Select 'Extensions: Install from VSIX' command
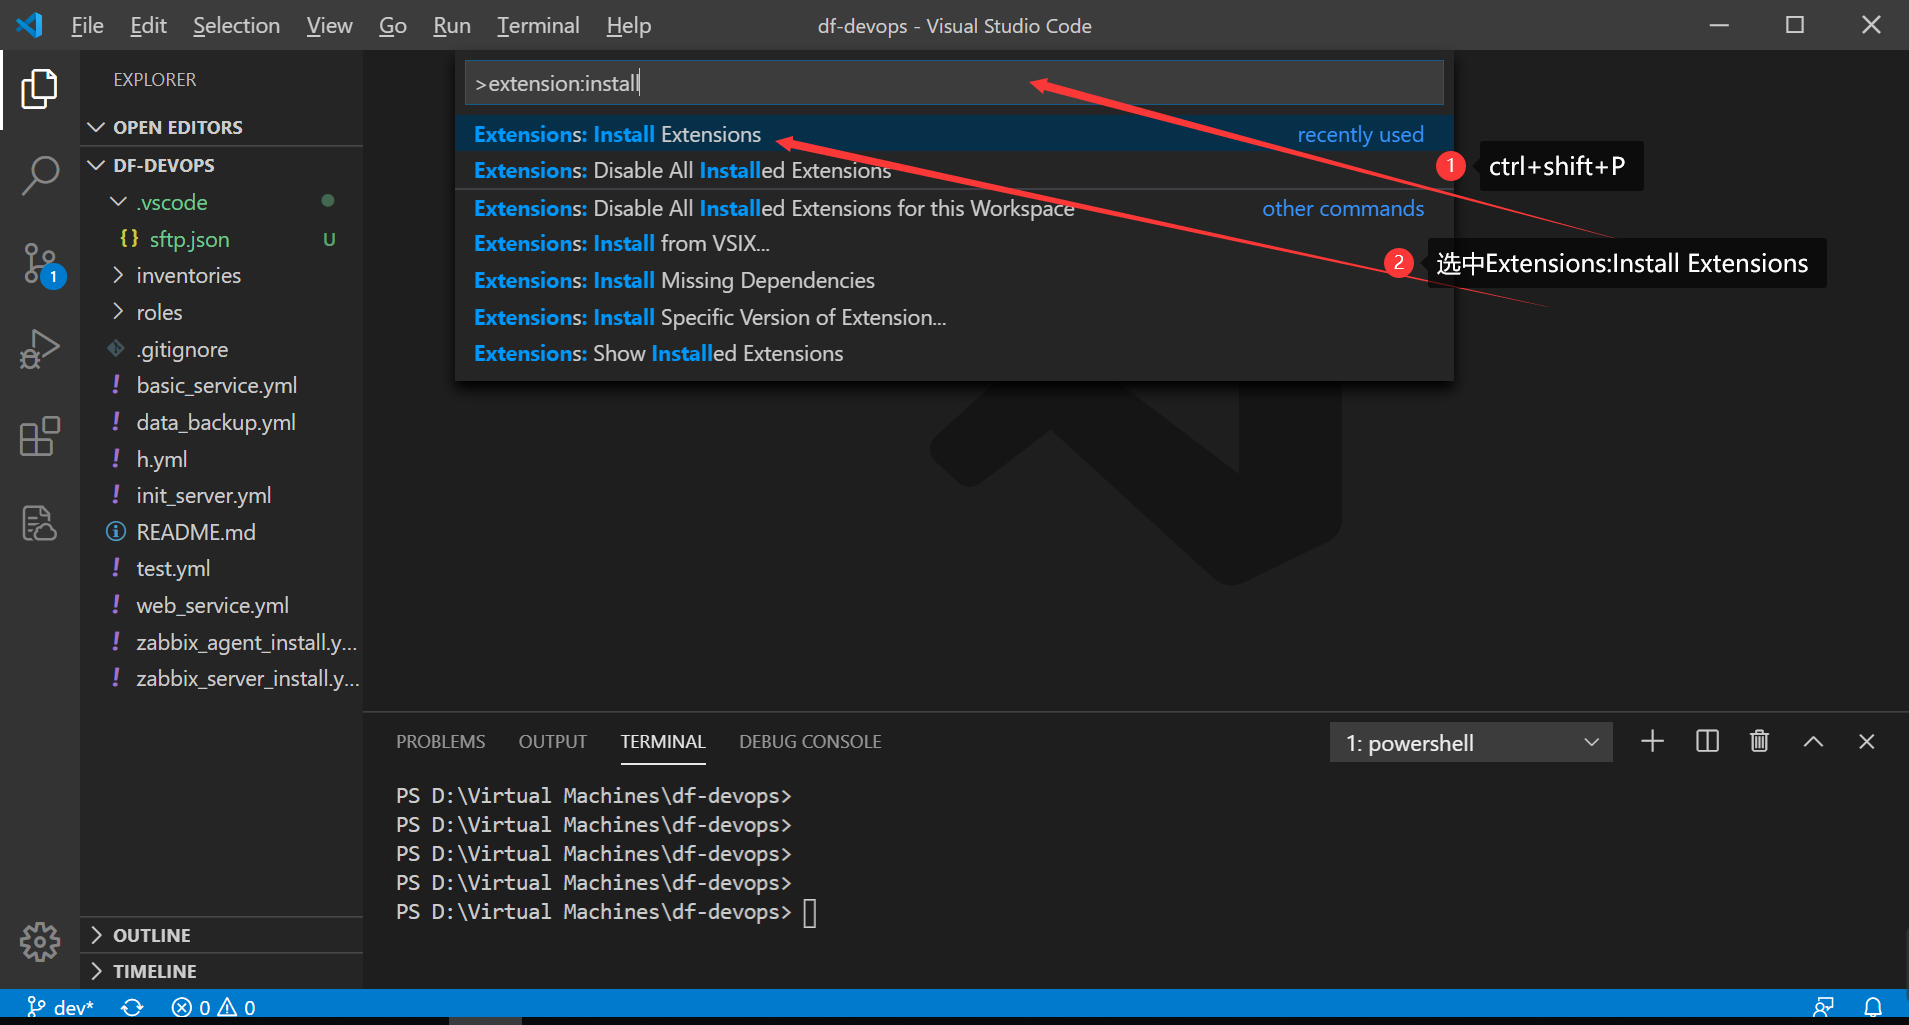1909x1025 pixels. (x=620, y=243)
